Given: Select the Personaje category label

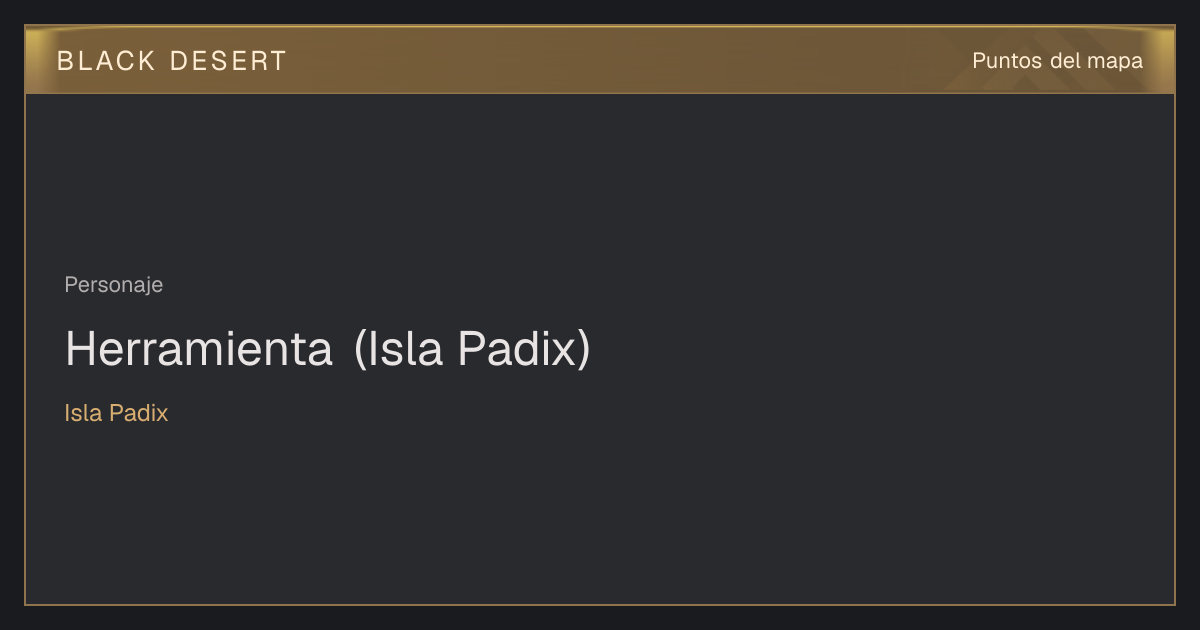Looking at the screenshot, I should coord(113,285).
